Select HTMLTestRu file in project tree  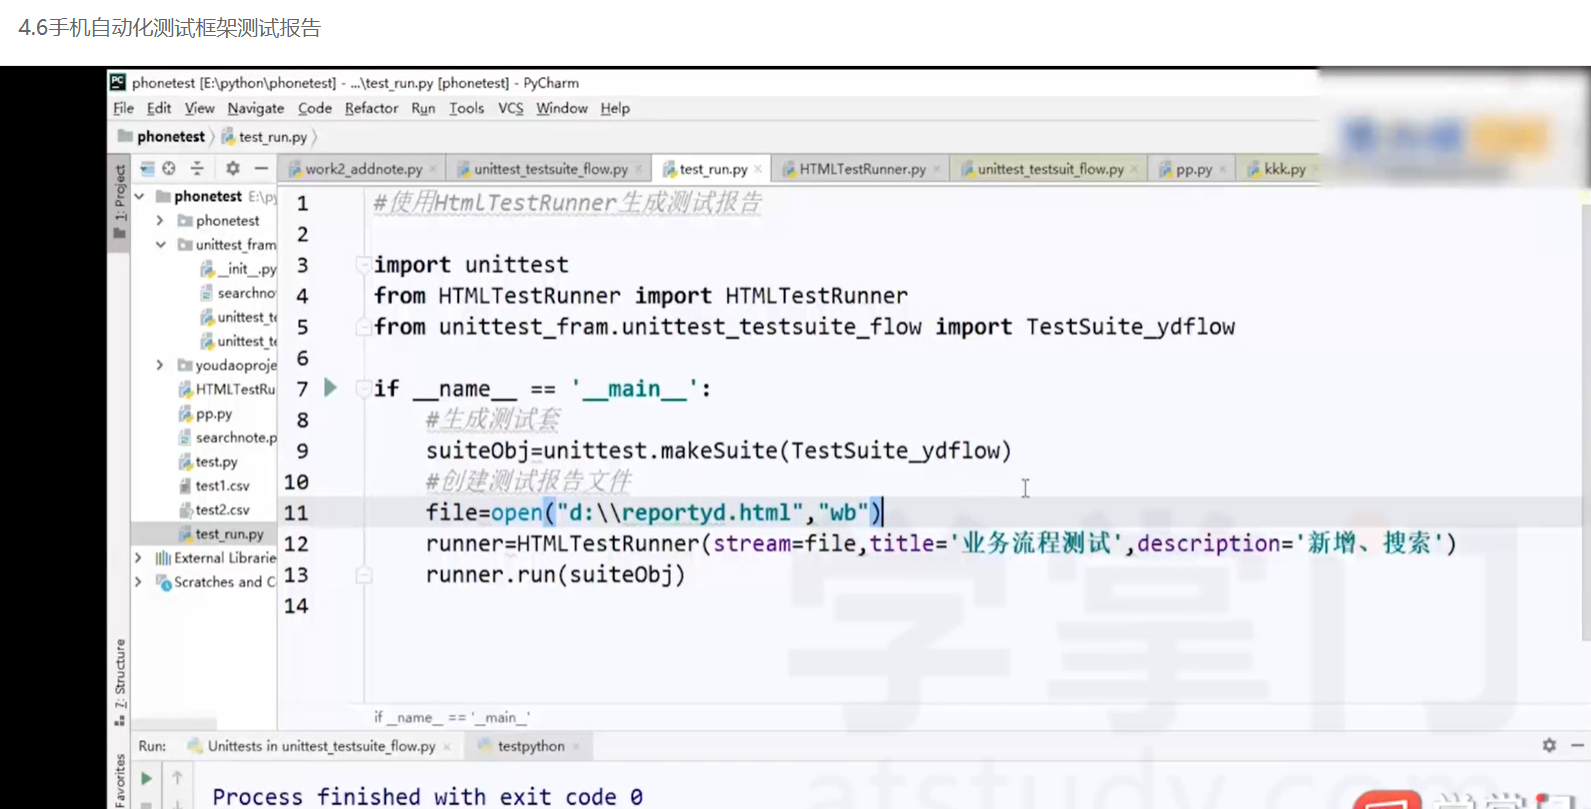[x=227, y=389]
